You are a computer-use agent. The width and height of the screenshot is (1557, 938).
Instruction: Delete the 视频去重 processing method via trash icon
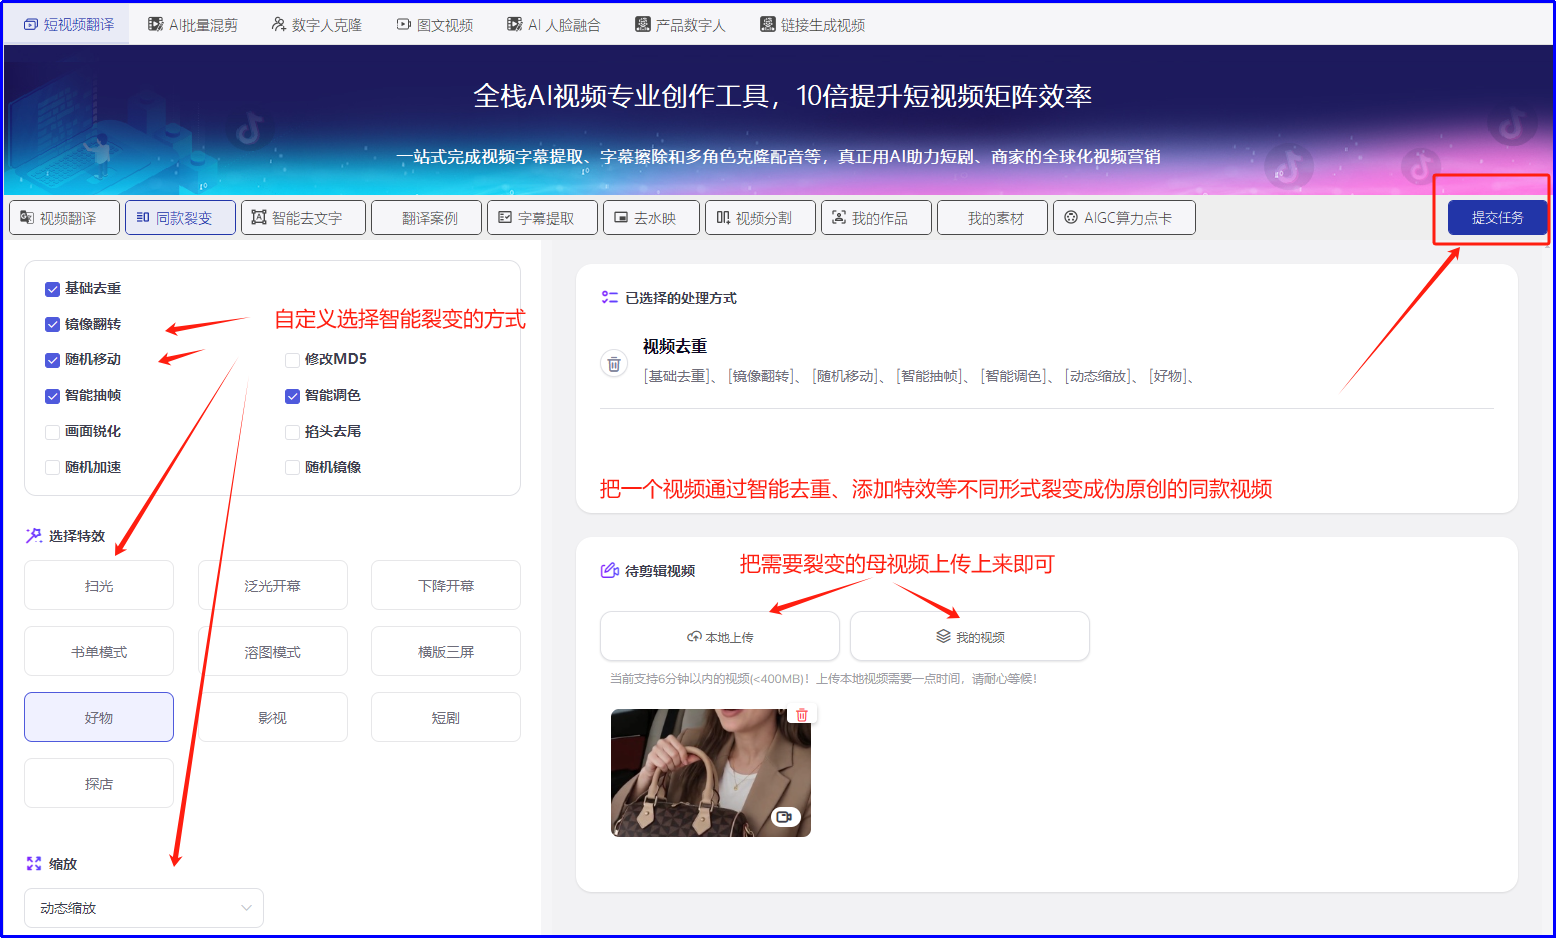(x=613, y=364)
